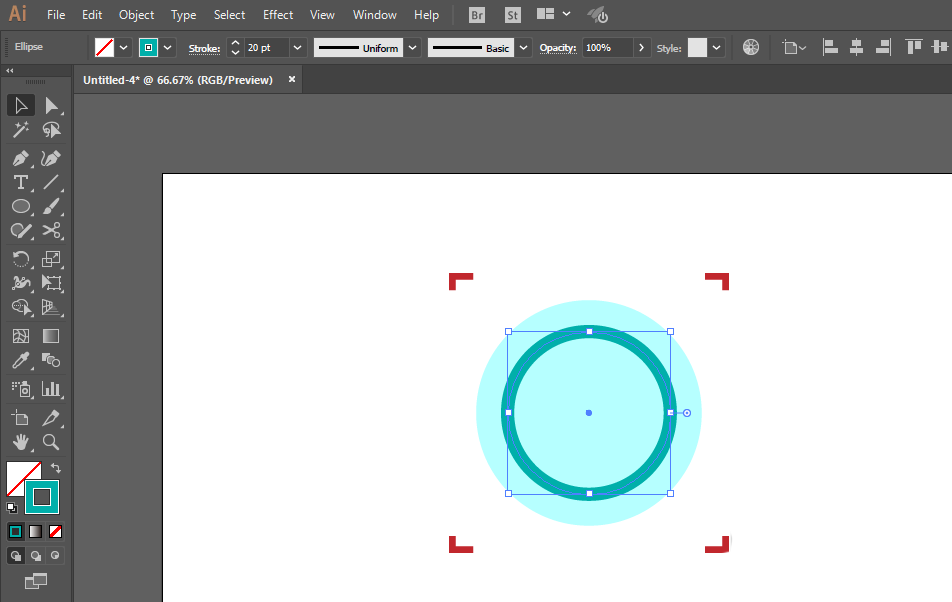Open the Effect menu
This screenshot has width=952, height=602.
[278, 15]
